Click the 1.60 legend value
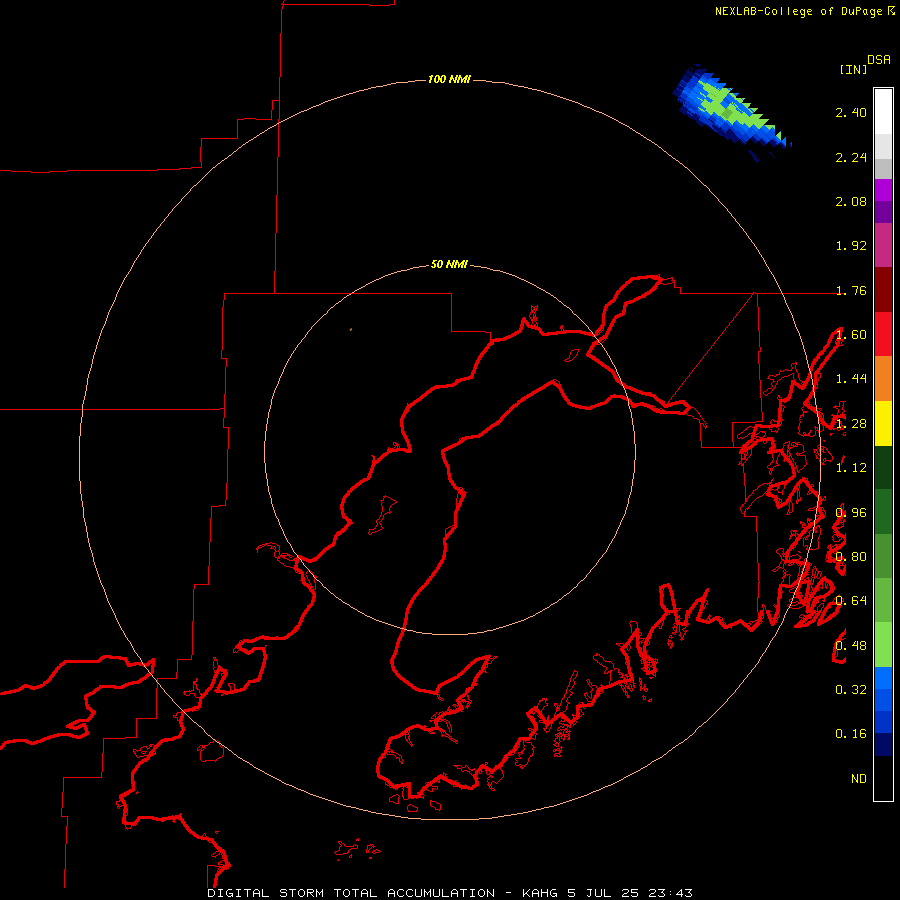 (851, 335)
